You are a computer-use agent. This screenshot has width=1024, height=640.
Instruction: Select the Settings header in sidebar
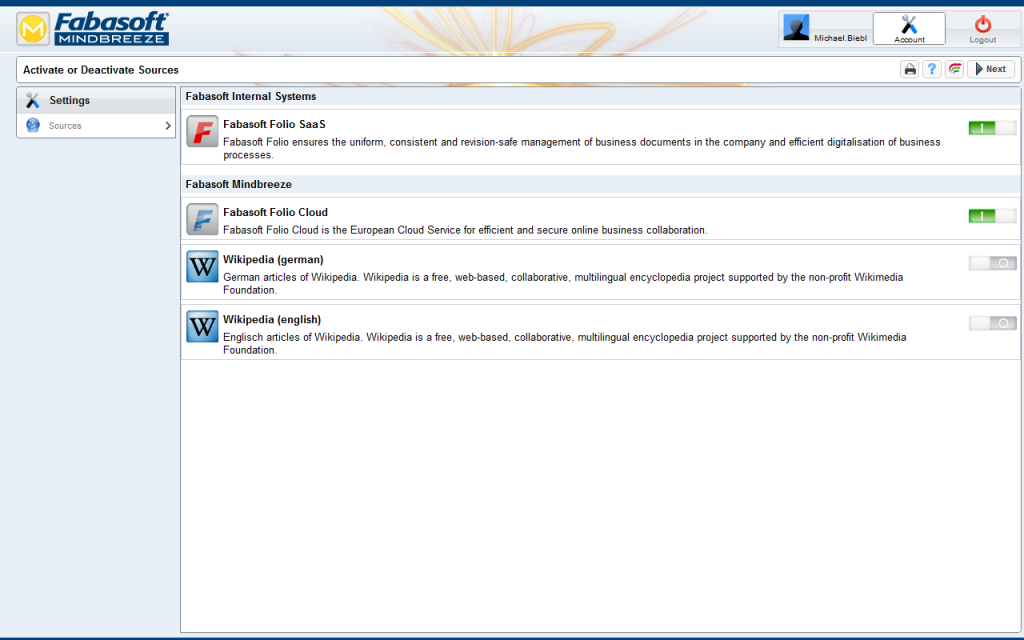pyautogui.click(x=96, y=101)
